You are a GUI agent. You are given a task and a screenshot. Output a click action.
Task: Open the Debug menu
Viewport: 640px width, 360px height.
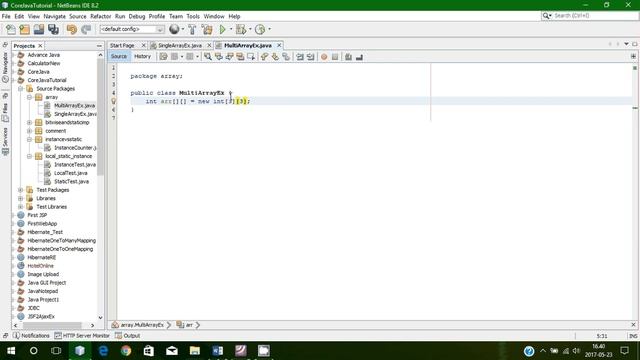(x=137, y=16)
